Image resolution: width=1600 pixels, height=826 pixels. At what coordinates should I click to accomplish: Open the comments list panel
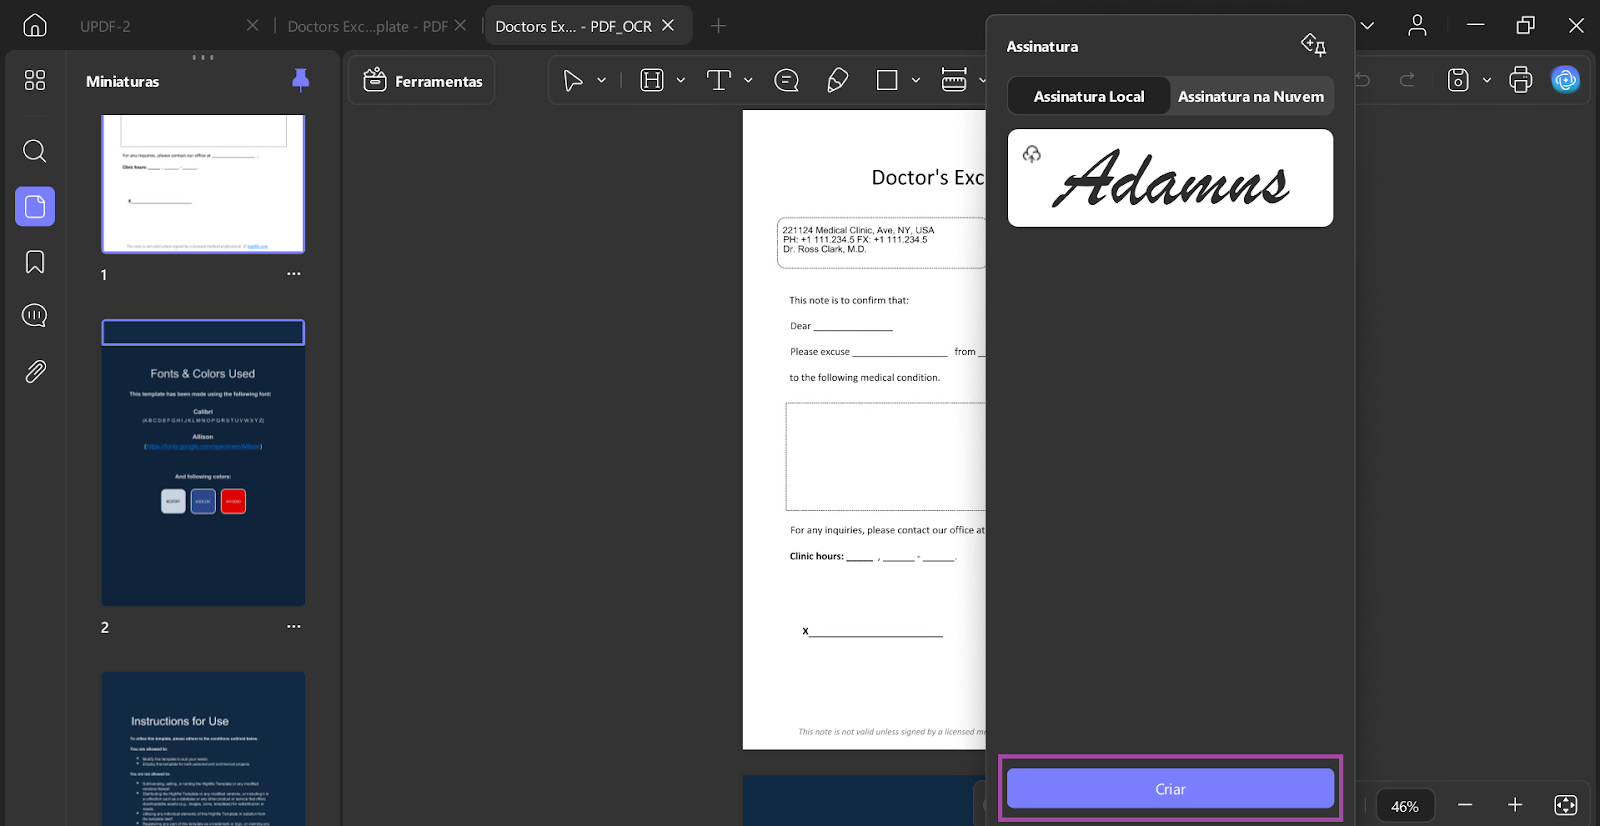coord(35,316)
